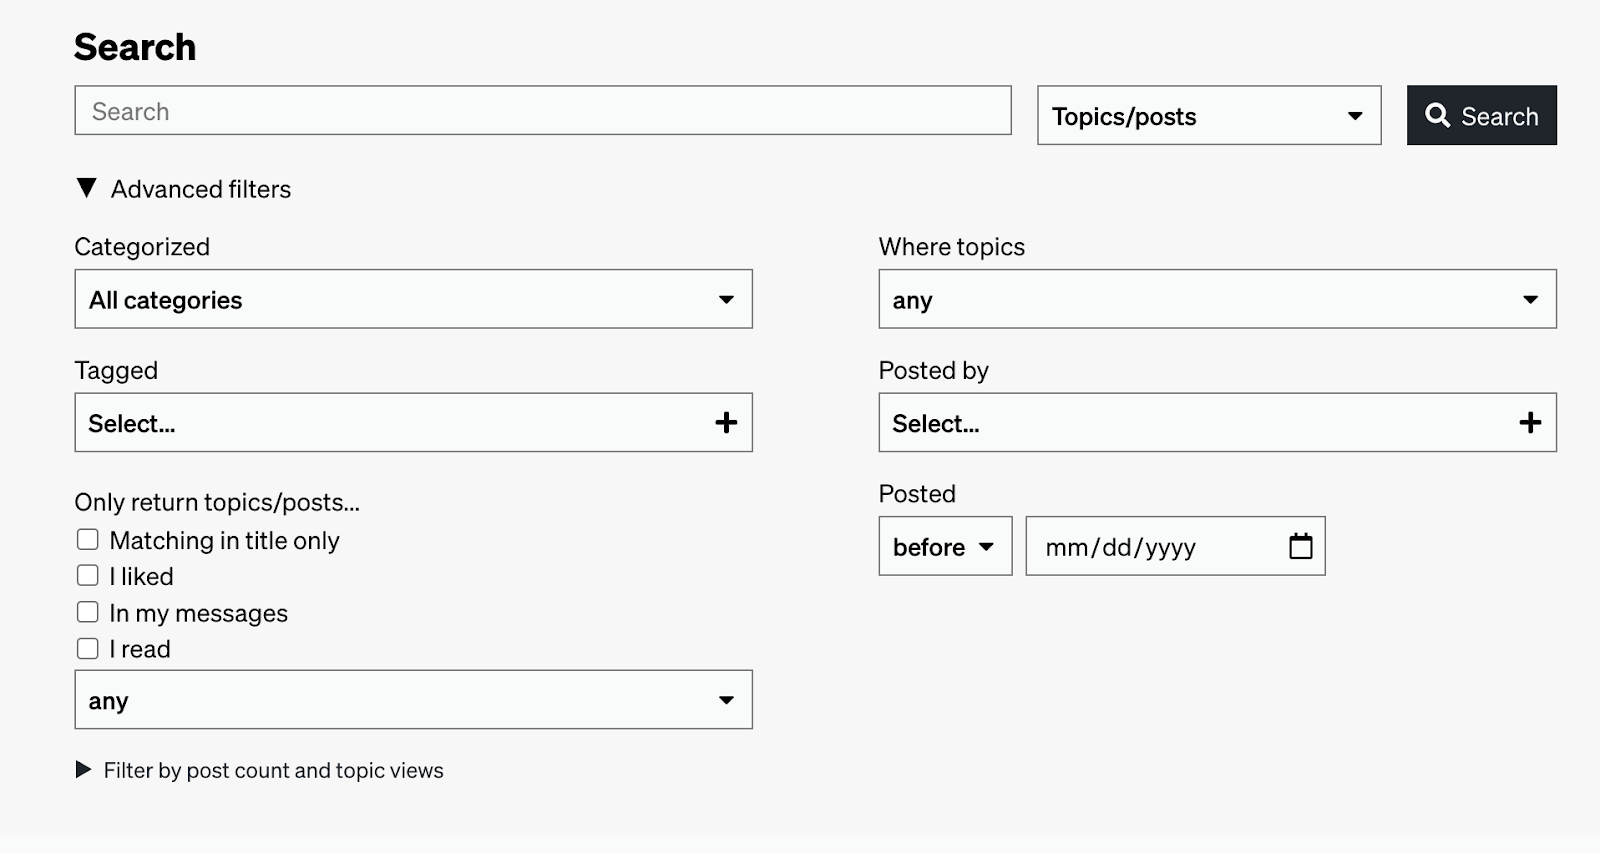Image resolution: width=1600 pixels, height=853 pixels.
Task: Open the before date comparison dropdown
Action: pyautogui.click(x=944, y=546)
